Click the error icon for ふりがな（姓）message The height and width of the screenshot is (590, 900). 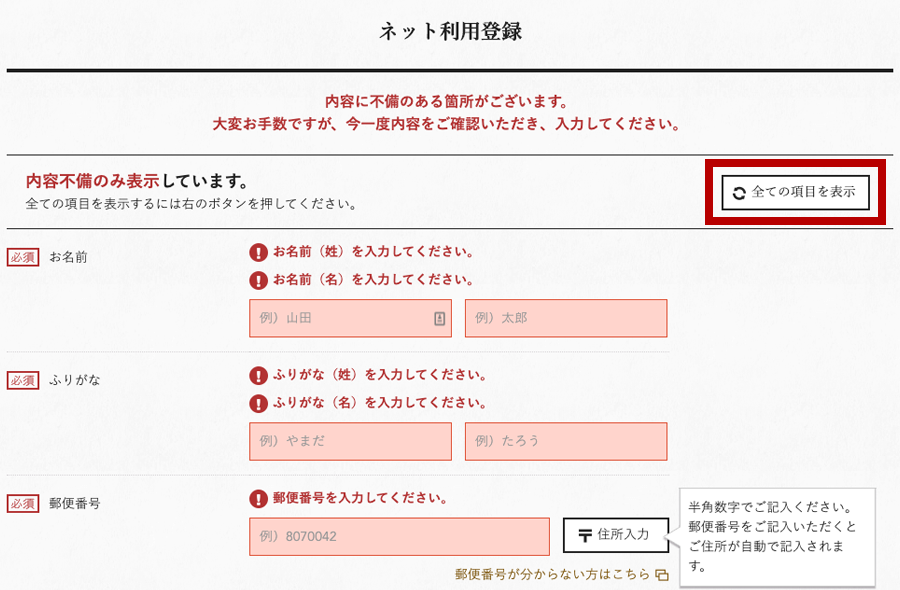[x=258, y=375]
